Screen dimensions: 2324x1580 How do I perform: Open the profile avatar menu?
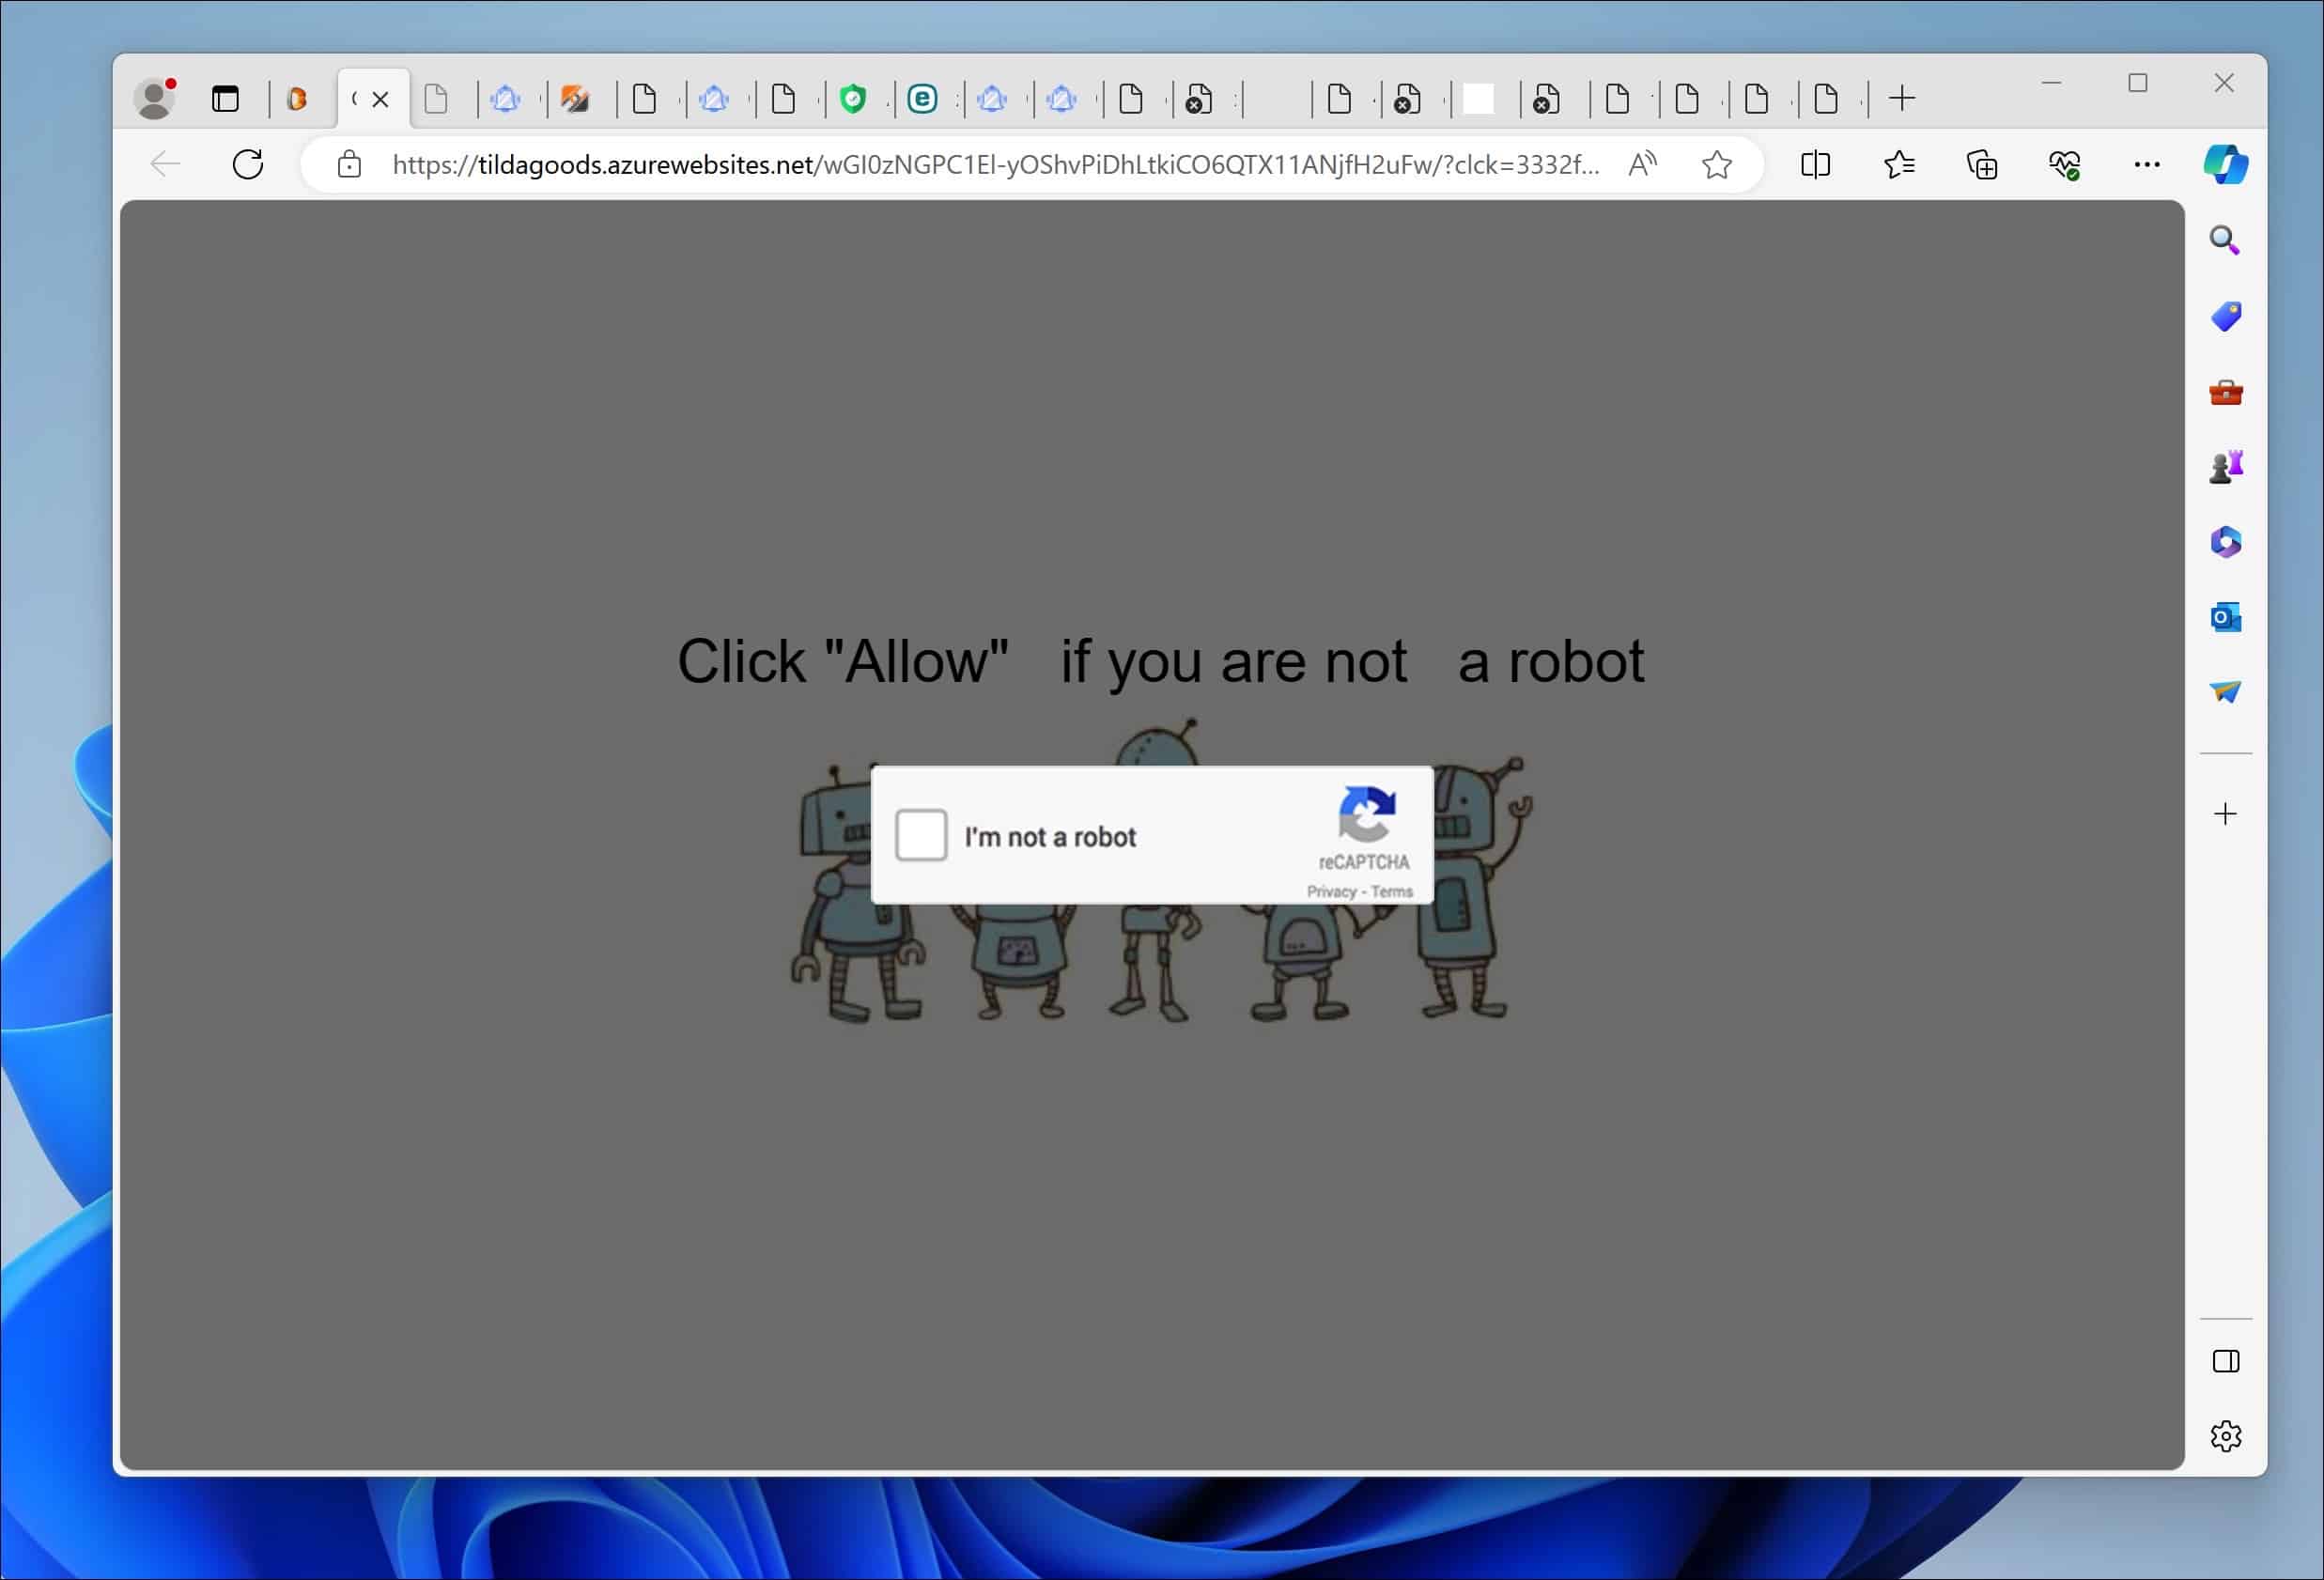[155, 98]
